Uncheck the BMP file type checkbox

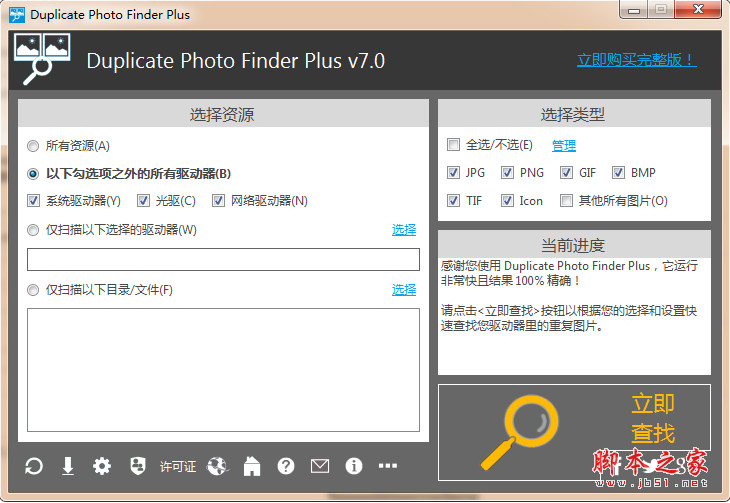coord(618,173)
